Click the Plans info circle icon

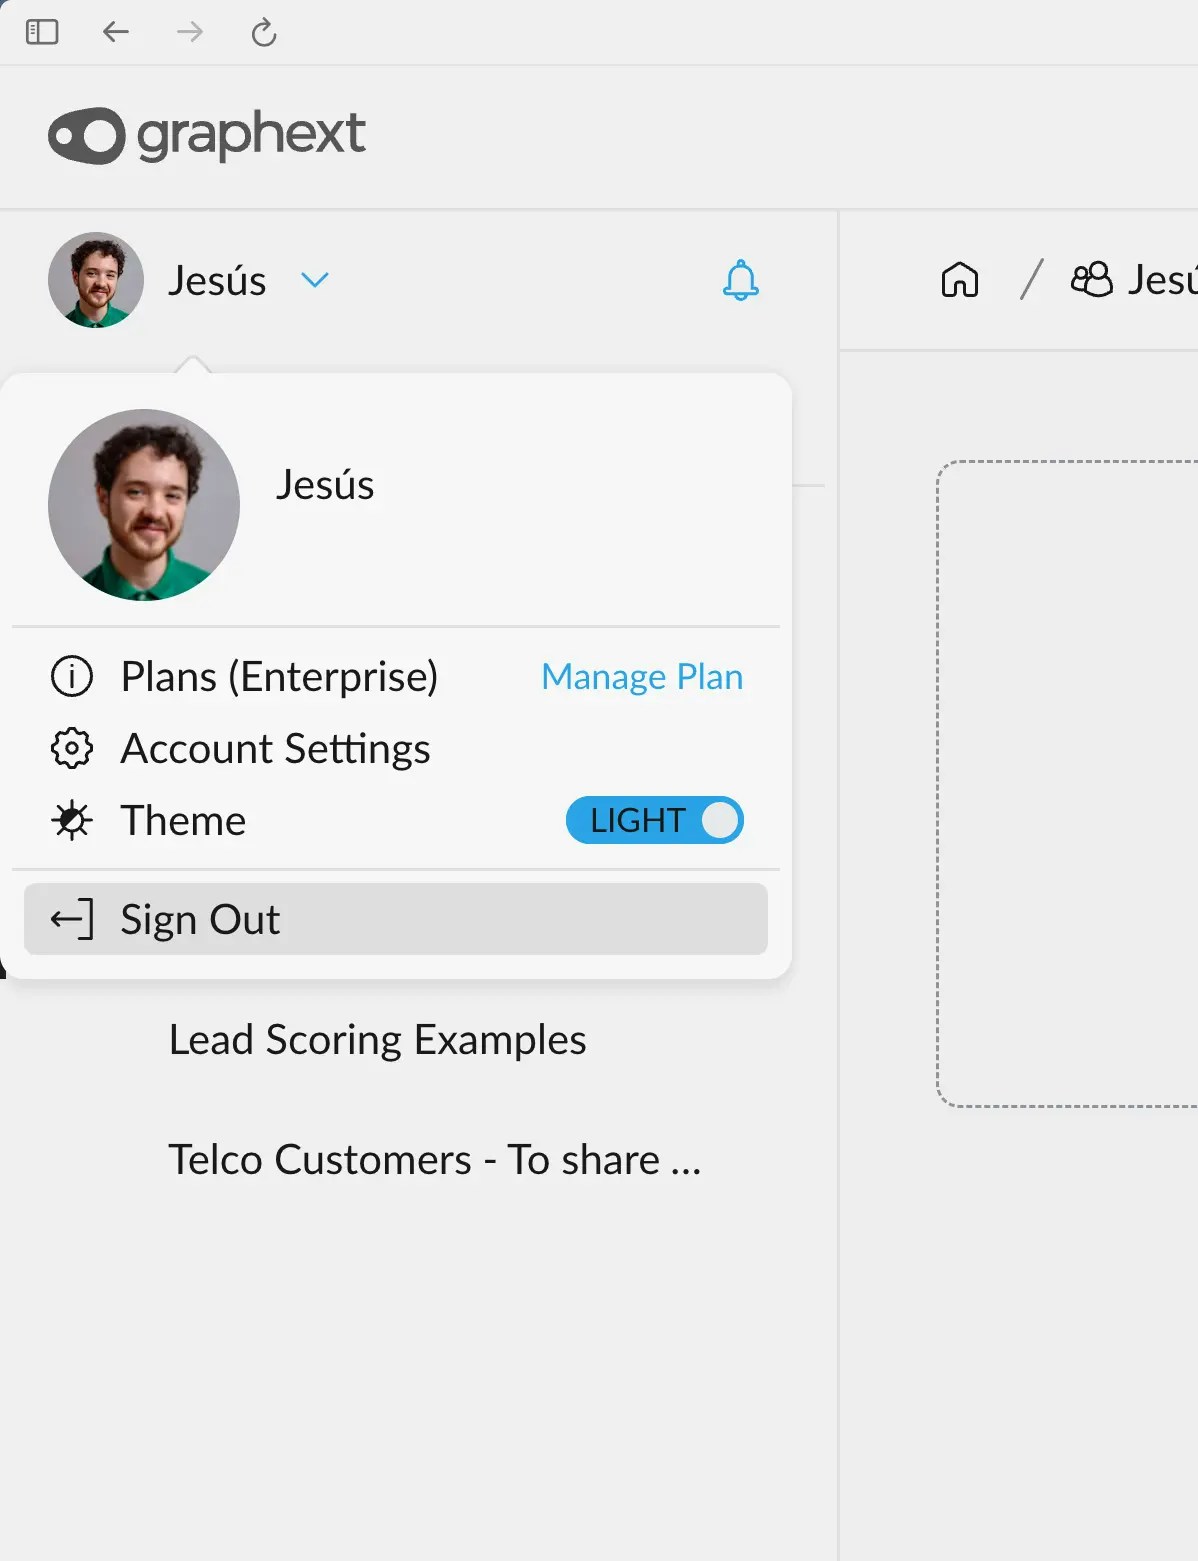[x=72, y=677]
